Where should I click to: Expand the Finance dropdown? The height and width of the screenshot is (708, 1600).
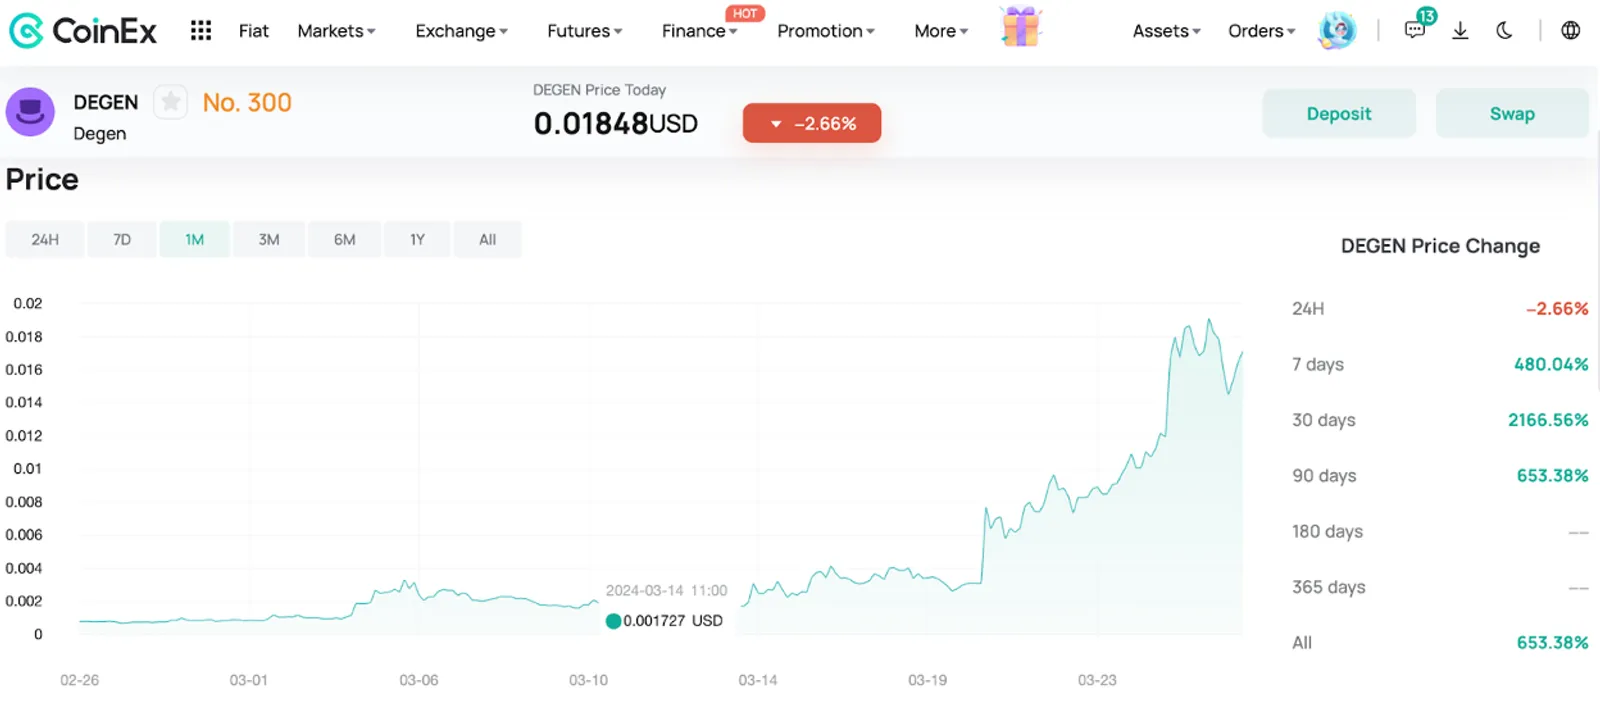(x=699, y=31)
